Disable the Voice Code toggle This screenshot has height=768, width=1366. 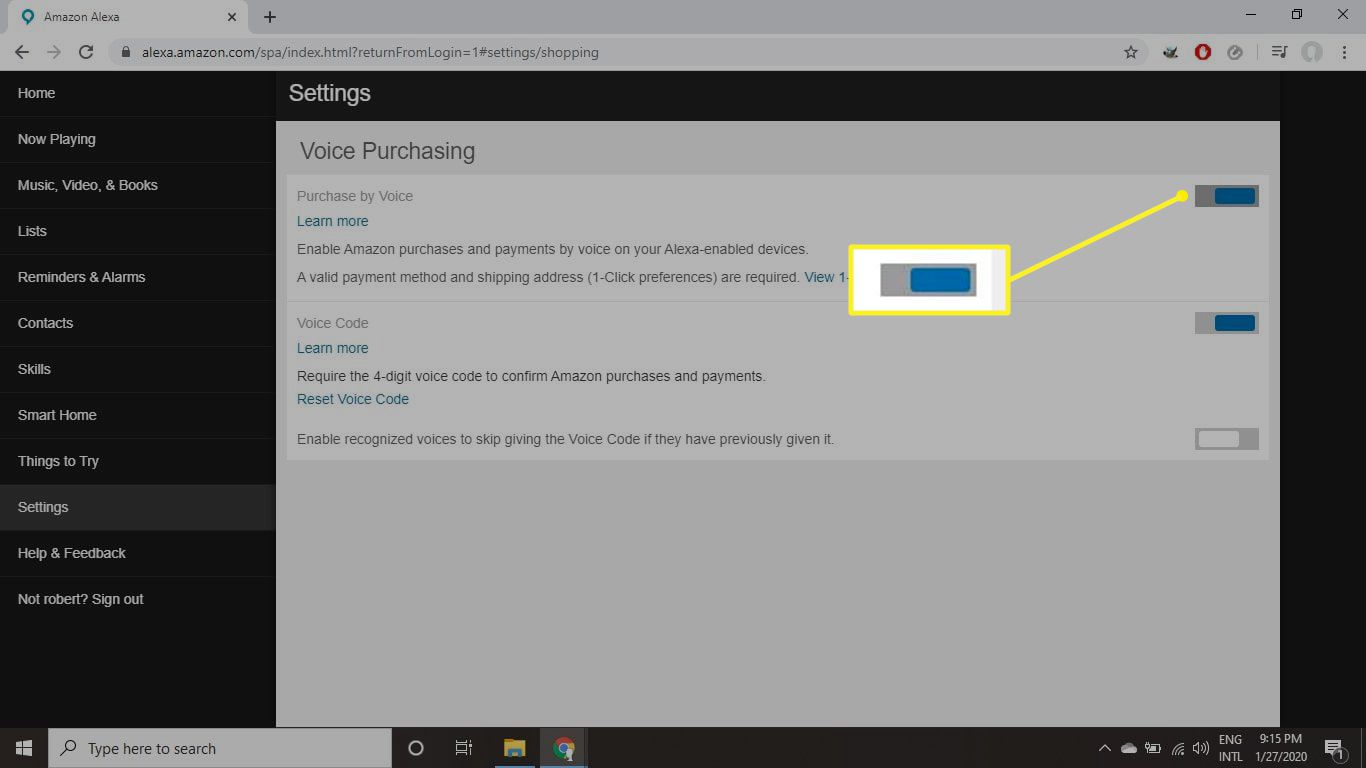coord(1226,323)
